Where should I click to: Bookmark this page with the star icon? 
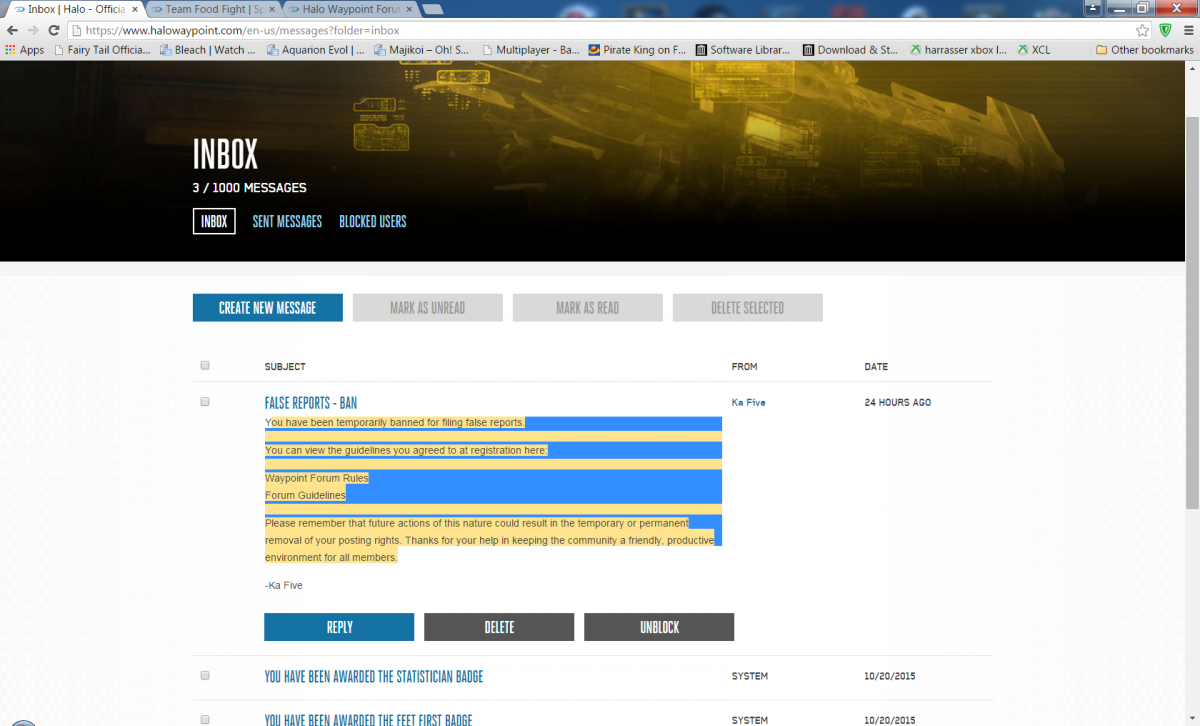pyautogui.click(x=1142, y=30)
